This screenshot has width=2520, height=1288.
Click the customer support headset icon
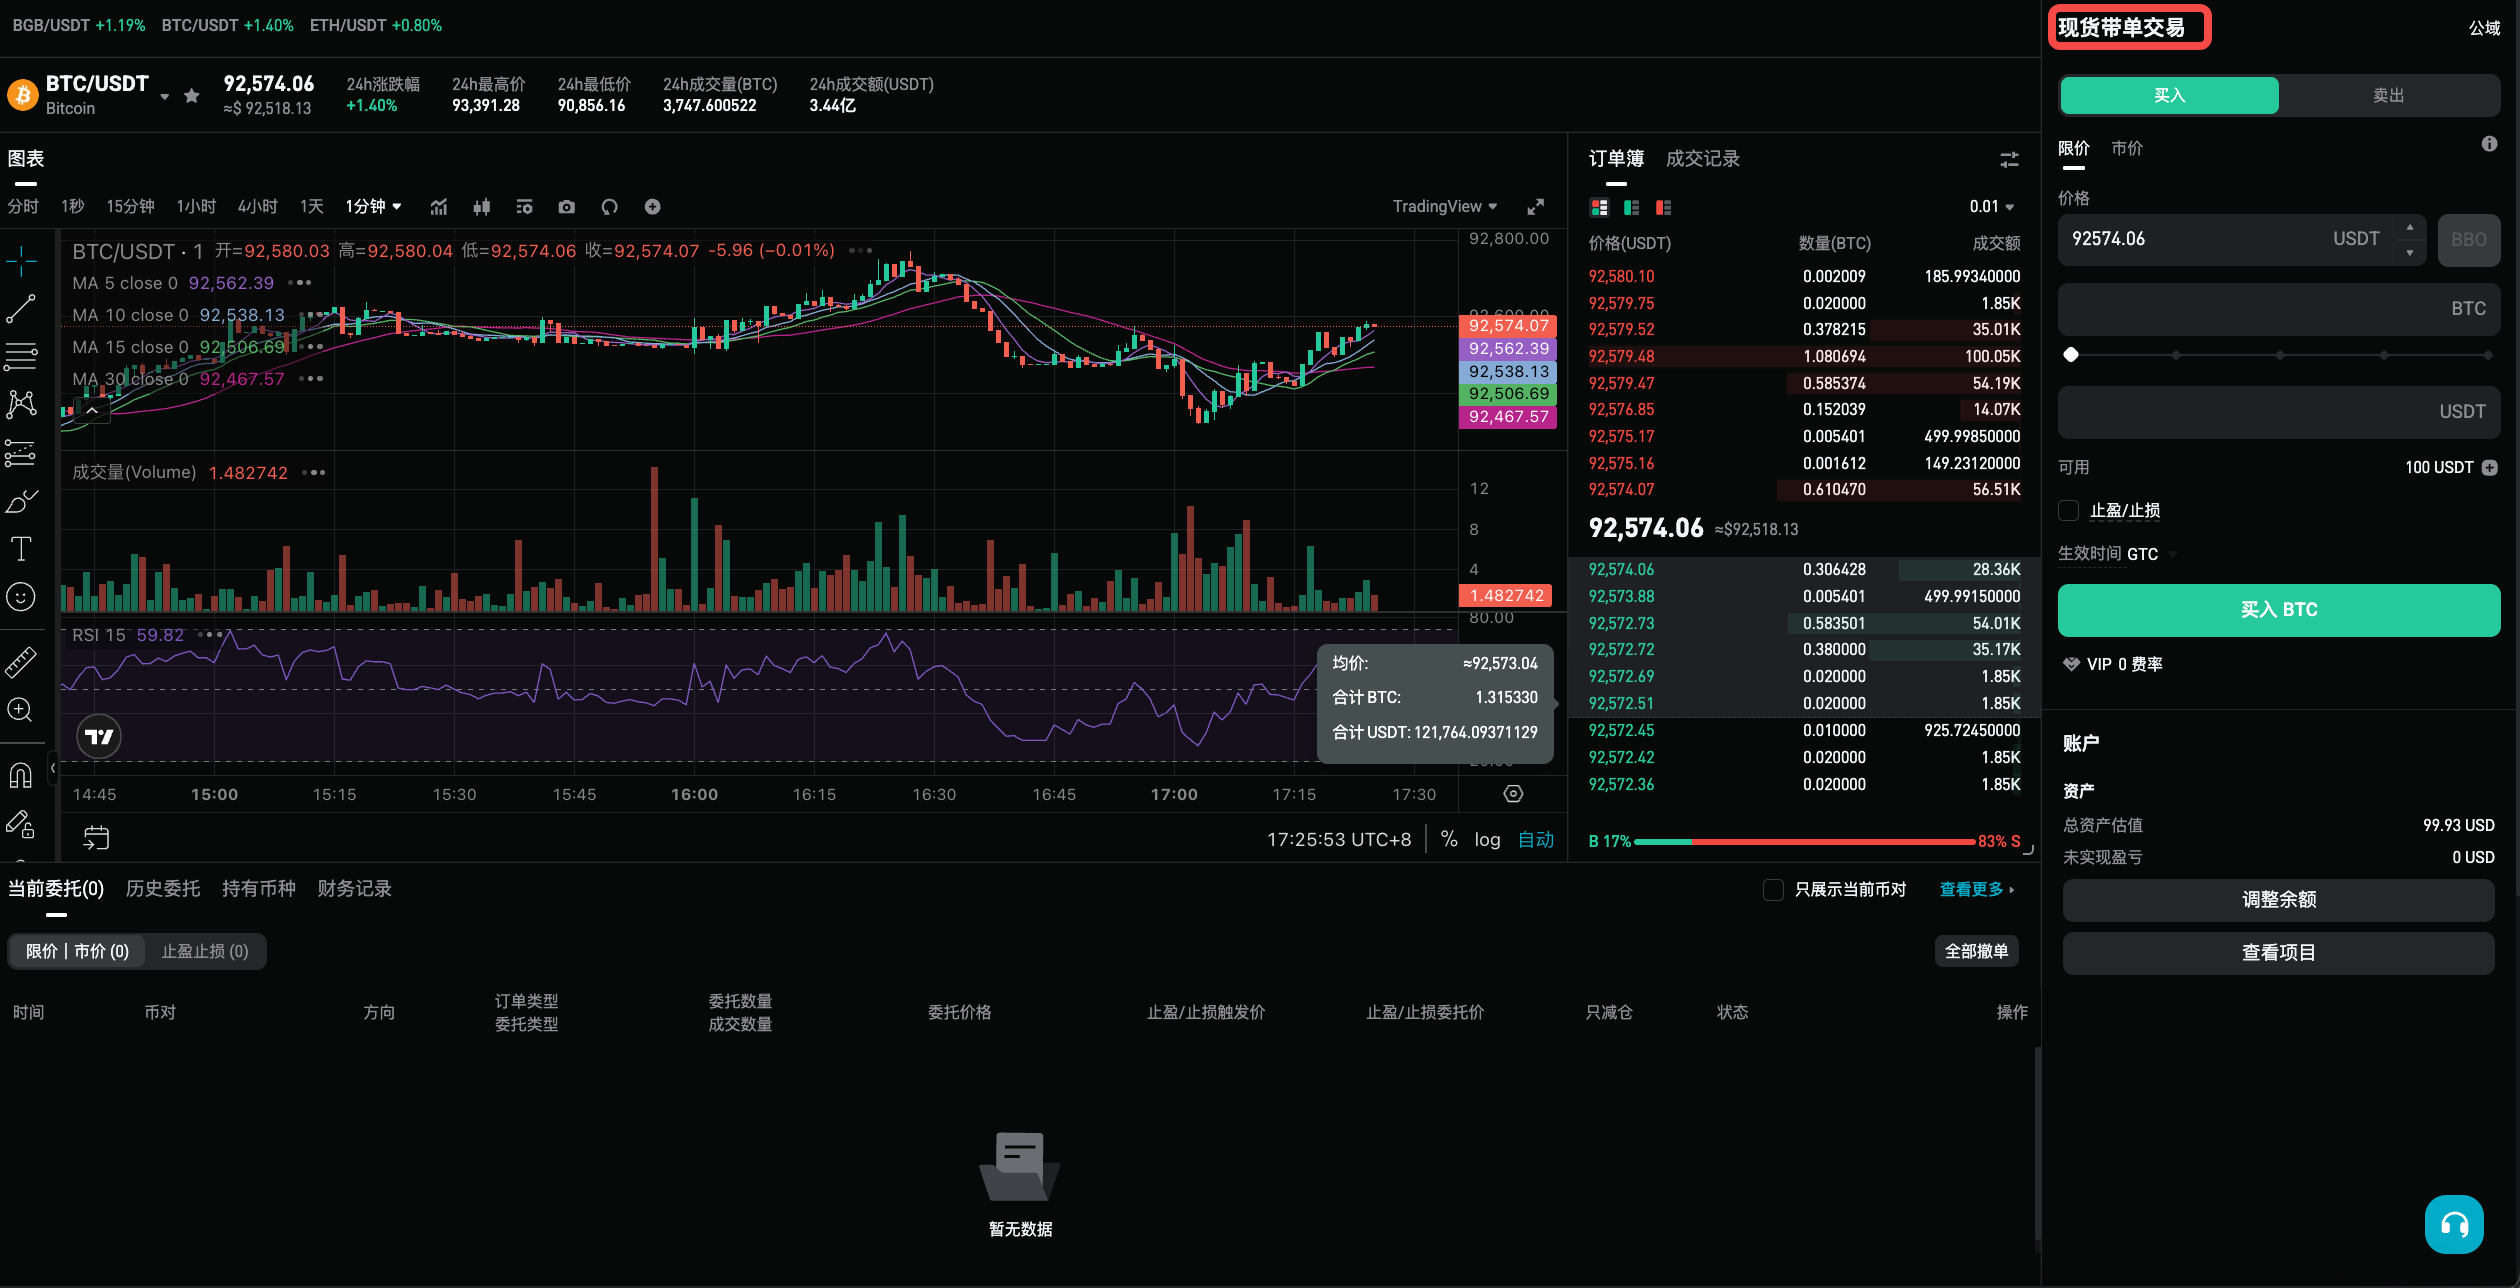[2453, 1224]
